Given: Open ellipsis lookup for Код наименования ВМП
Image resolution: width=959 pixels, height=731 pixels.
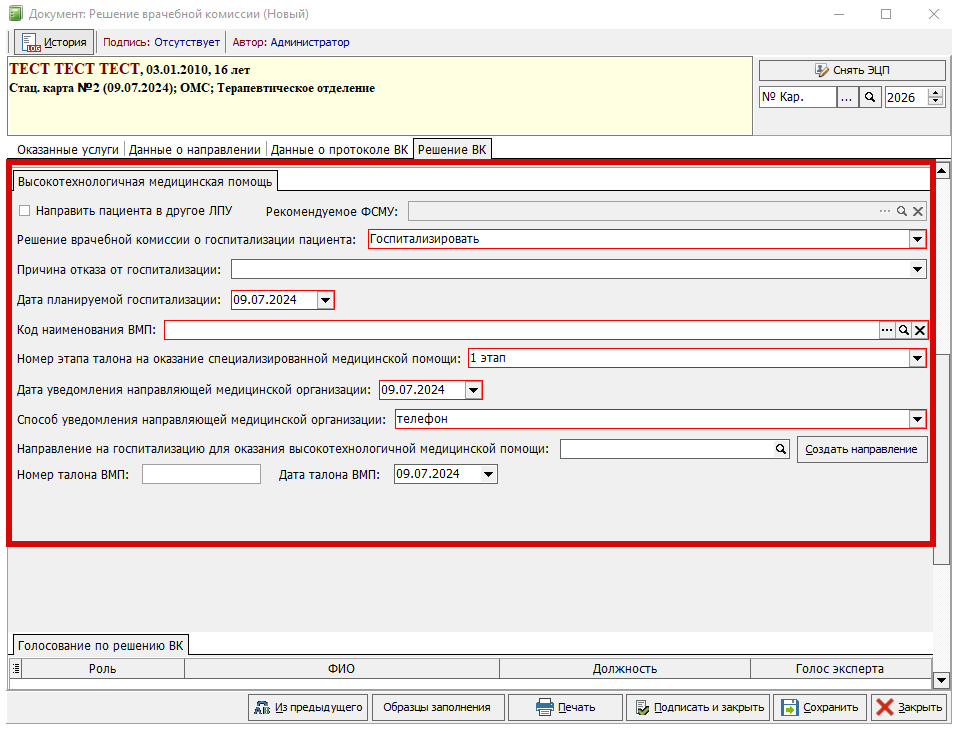Looking at the screenshot, I should [886, 330].
